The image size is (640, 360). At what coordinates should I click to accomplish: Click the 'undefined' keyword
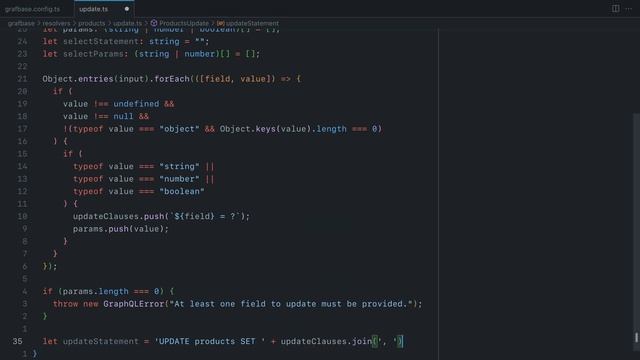click(x=136, y=104)
